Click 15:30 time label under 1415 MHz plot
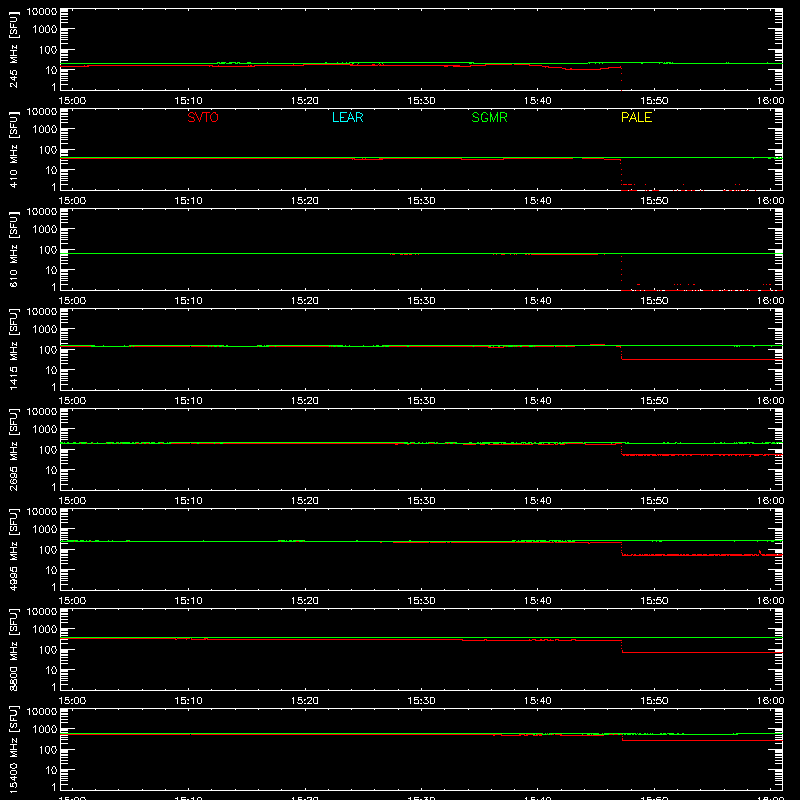This screenshot has height=800, width=800. coord(421,401)
